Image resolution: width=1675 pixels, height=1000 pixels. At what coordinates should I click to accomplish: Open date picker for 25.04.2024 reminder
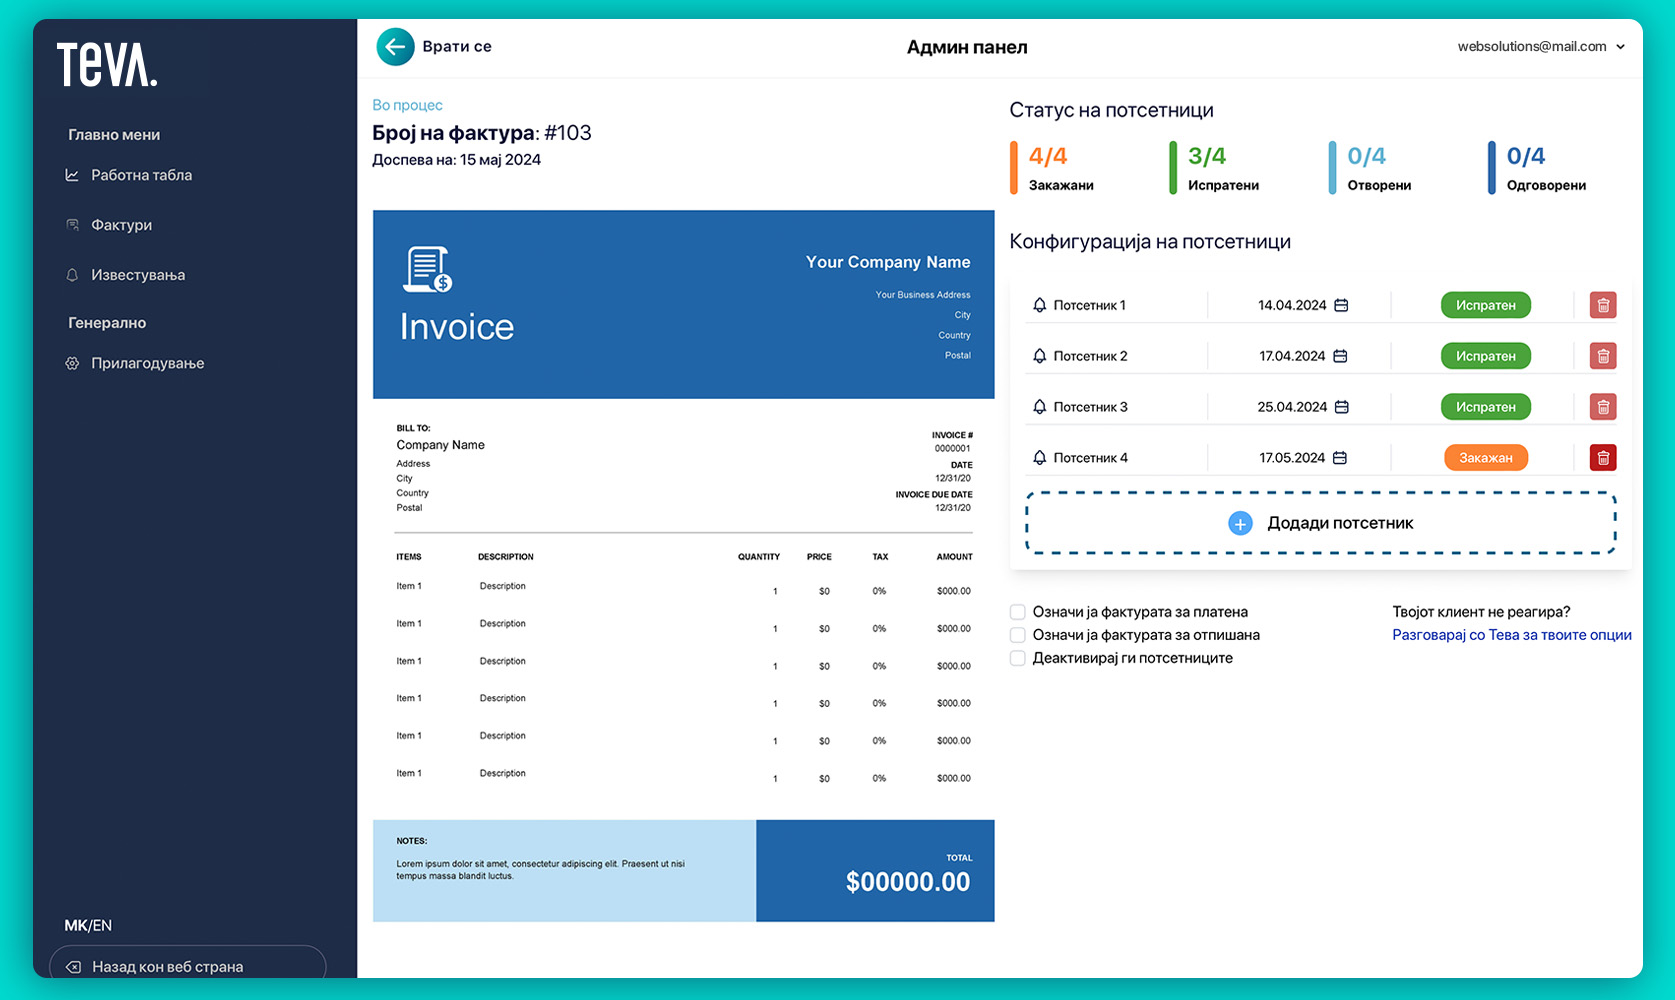click(x=1342, y=407)
